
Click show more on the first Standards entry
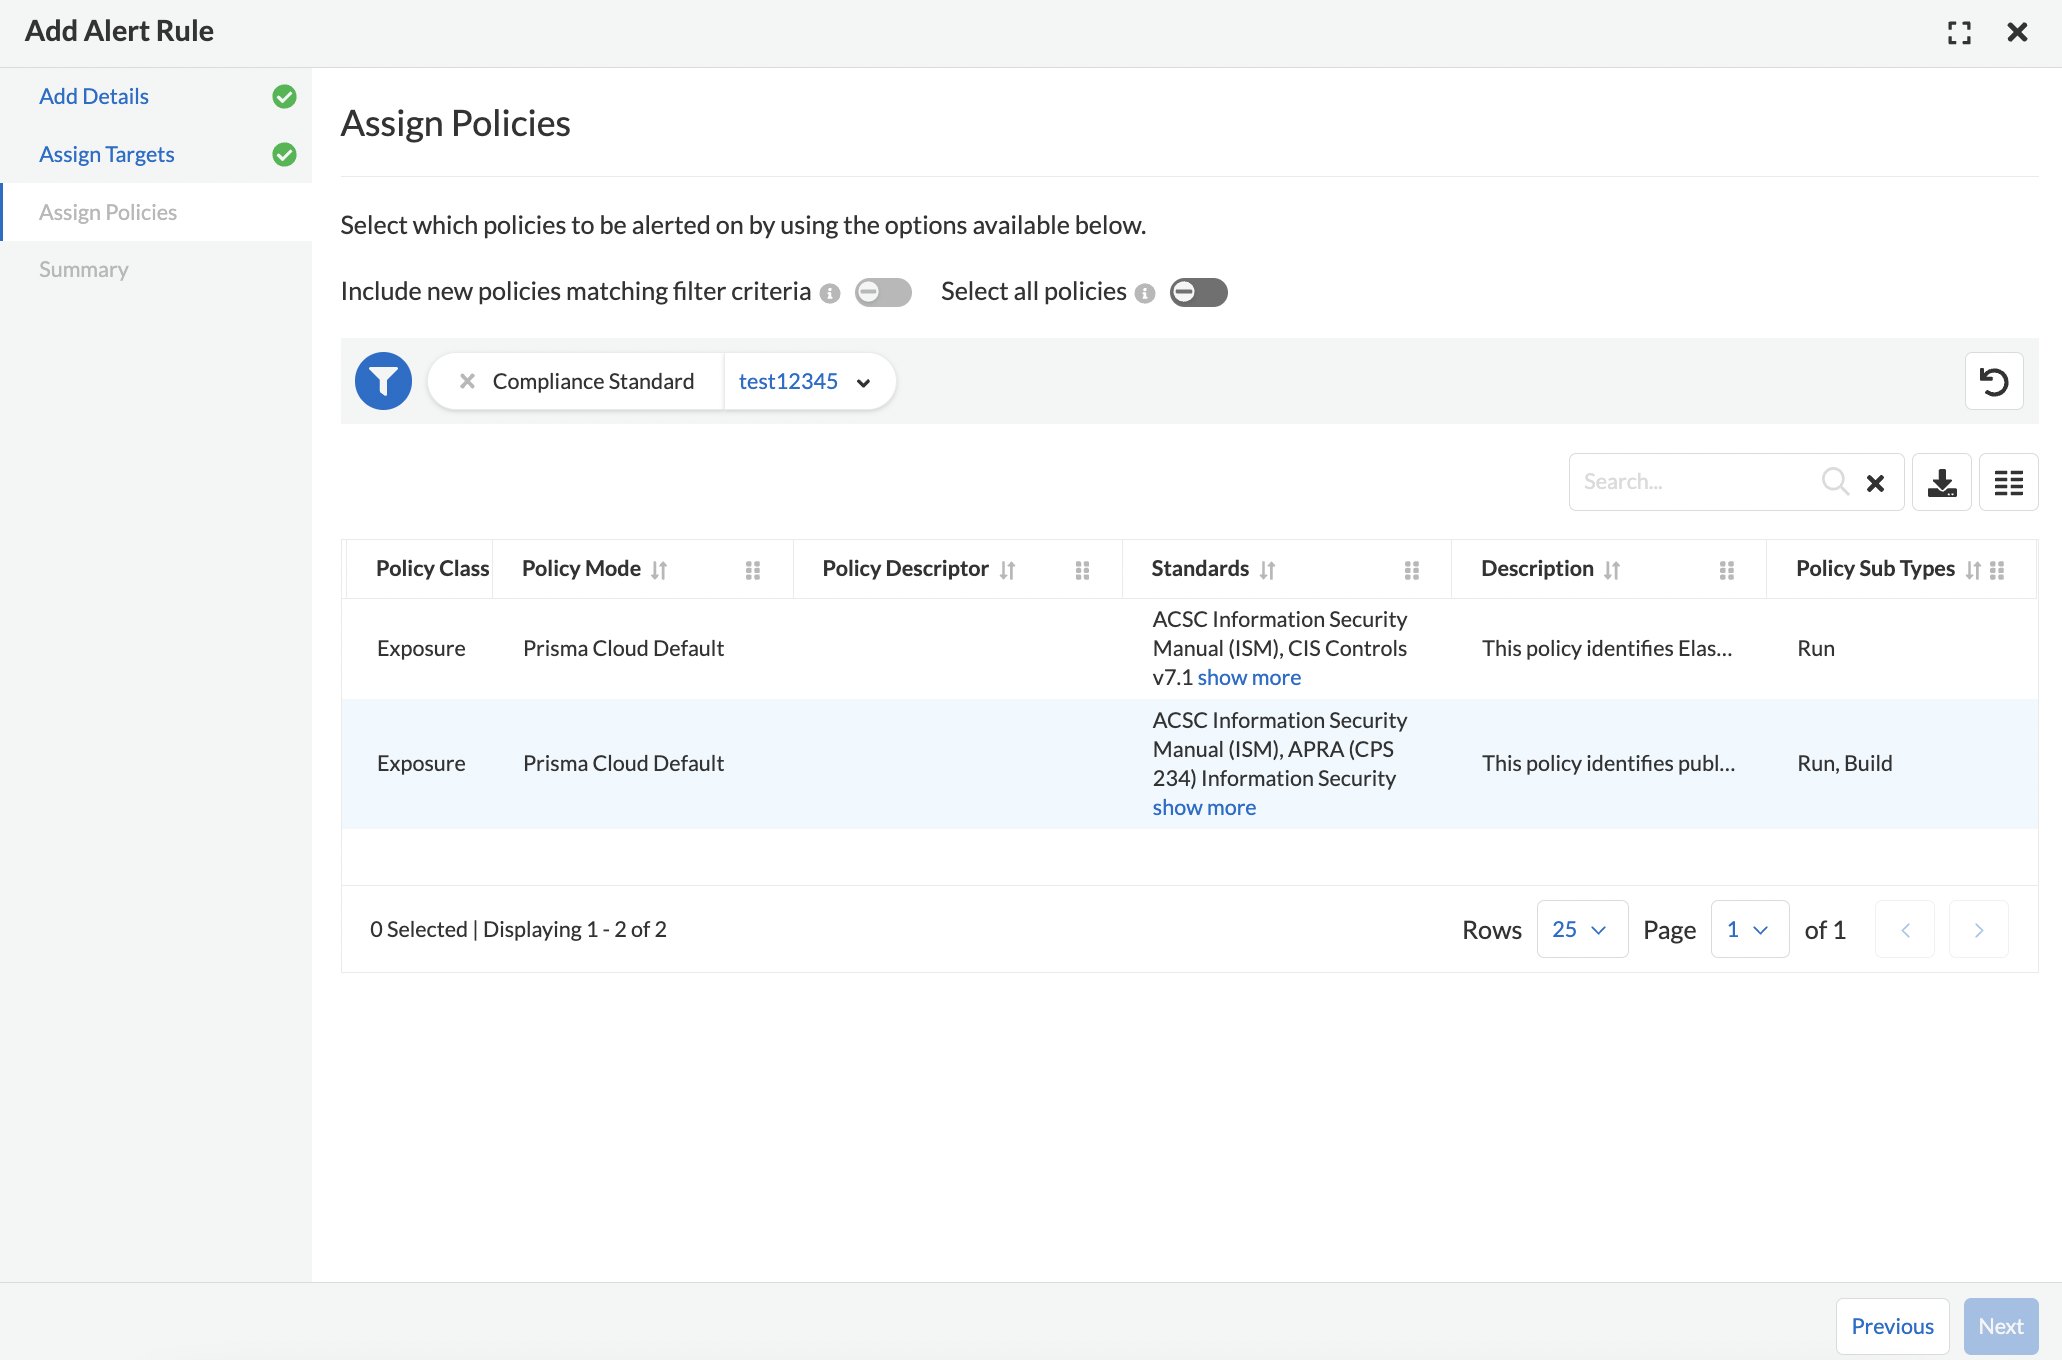click(1248, 677)
